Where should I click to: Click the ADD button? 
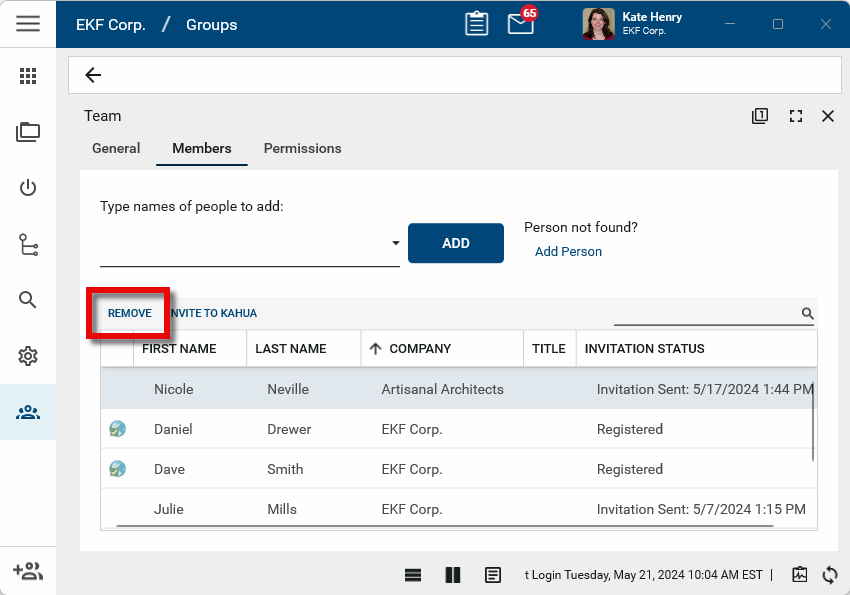point(456,243)
